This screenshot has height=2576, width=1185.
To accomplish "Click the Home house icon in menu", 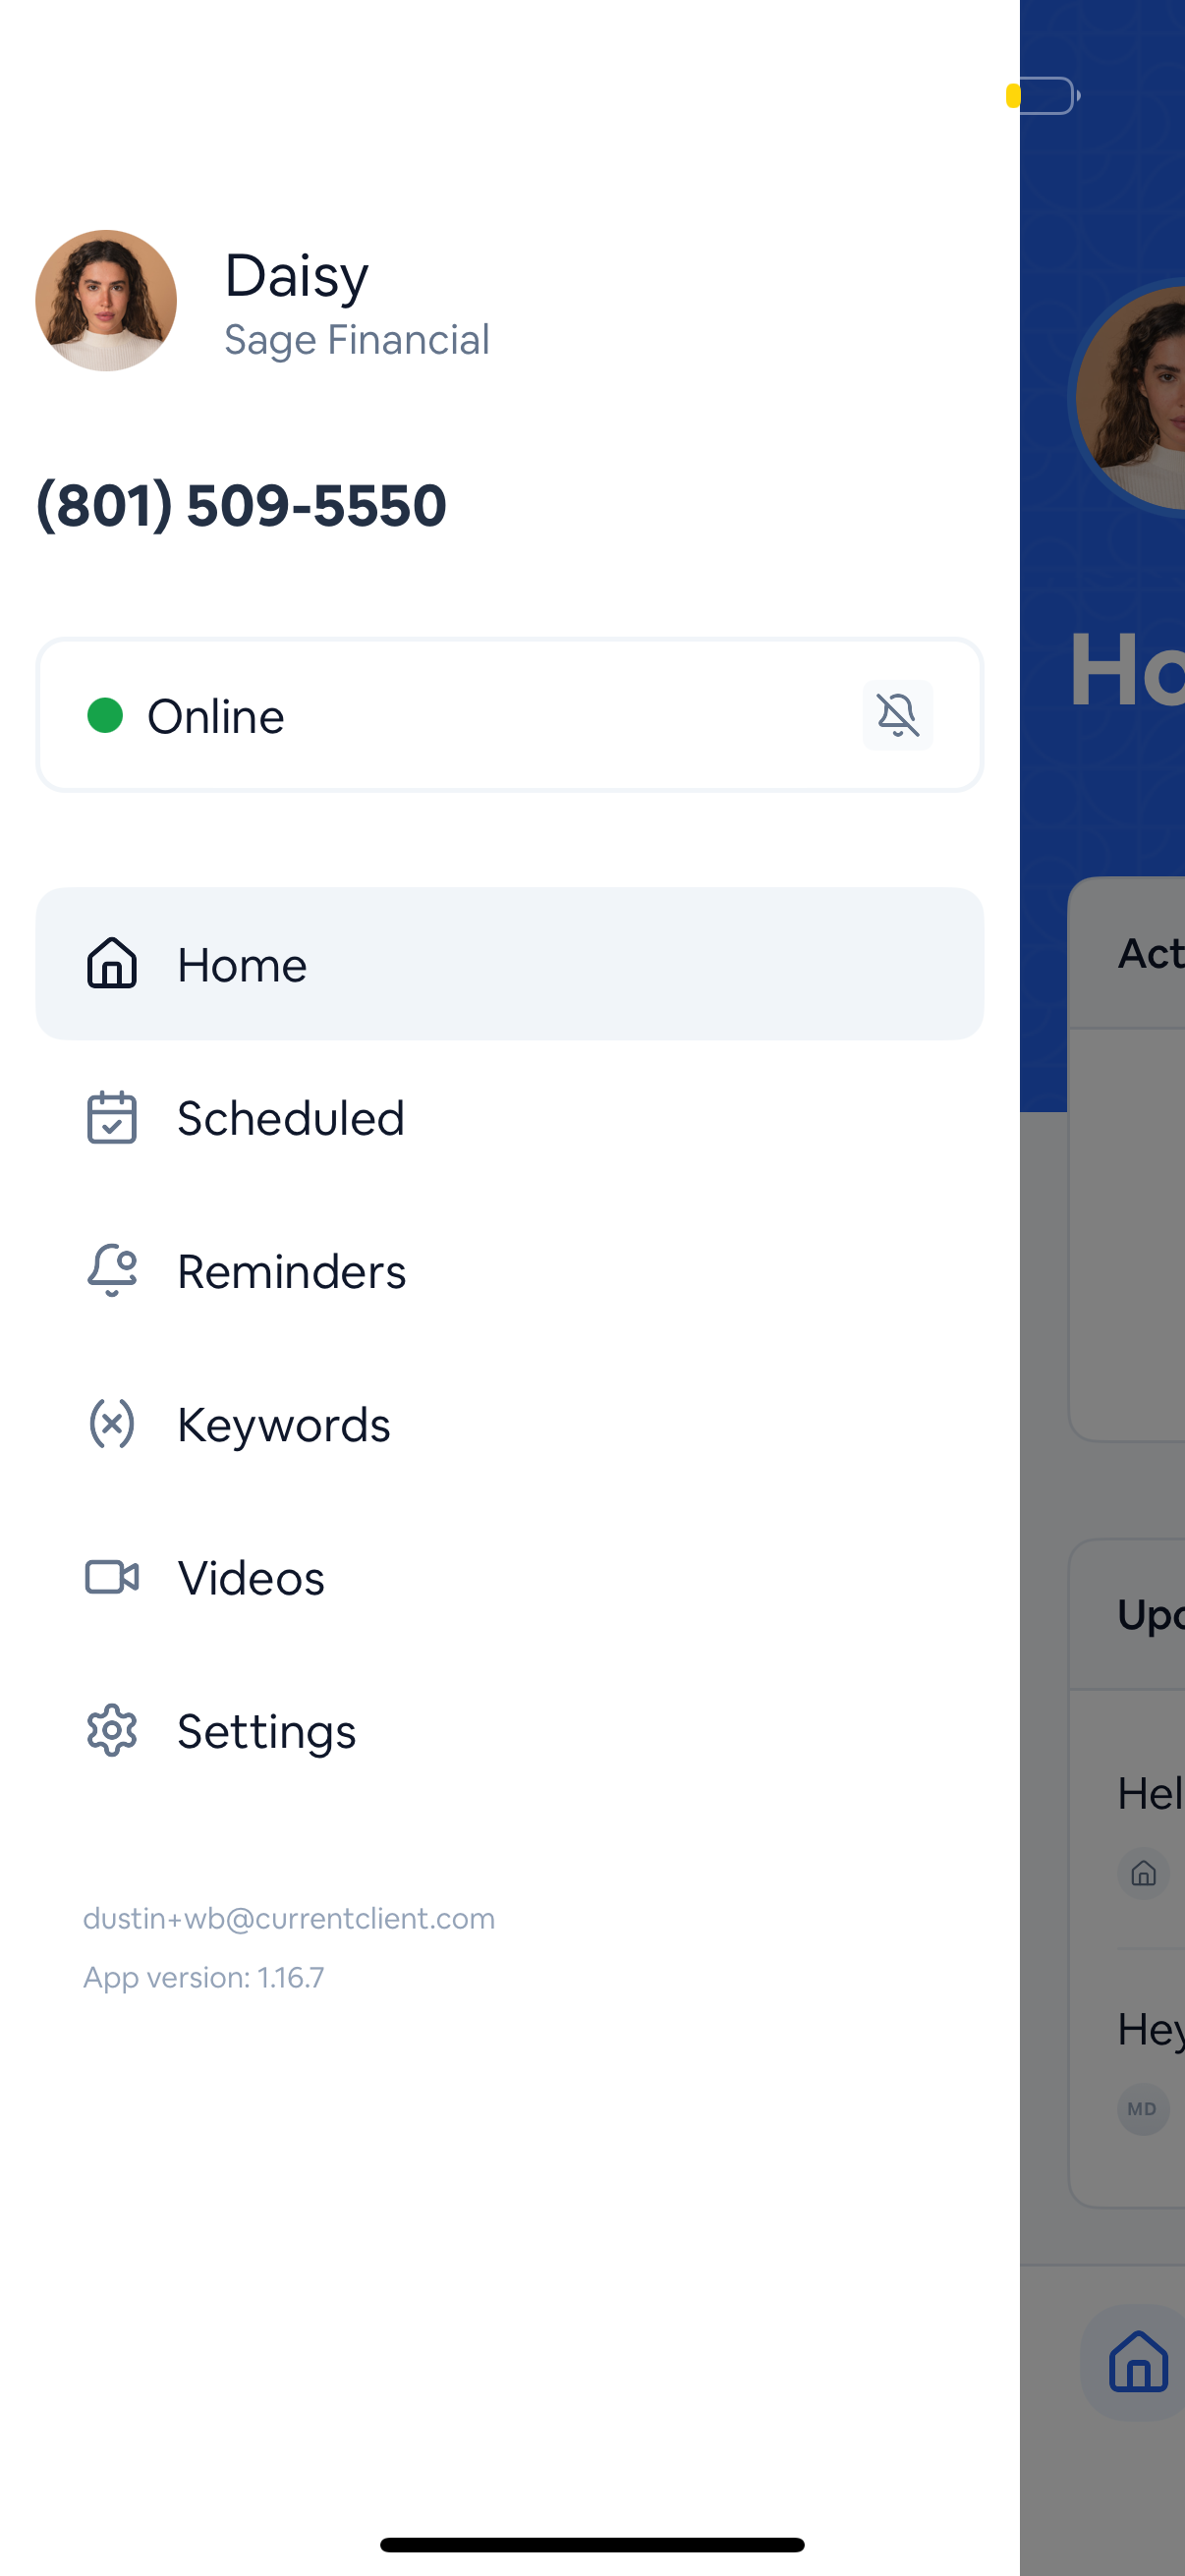I will point(111,964).
